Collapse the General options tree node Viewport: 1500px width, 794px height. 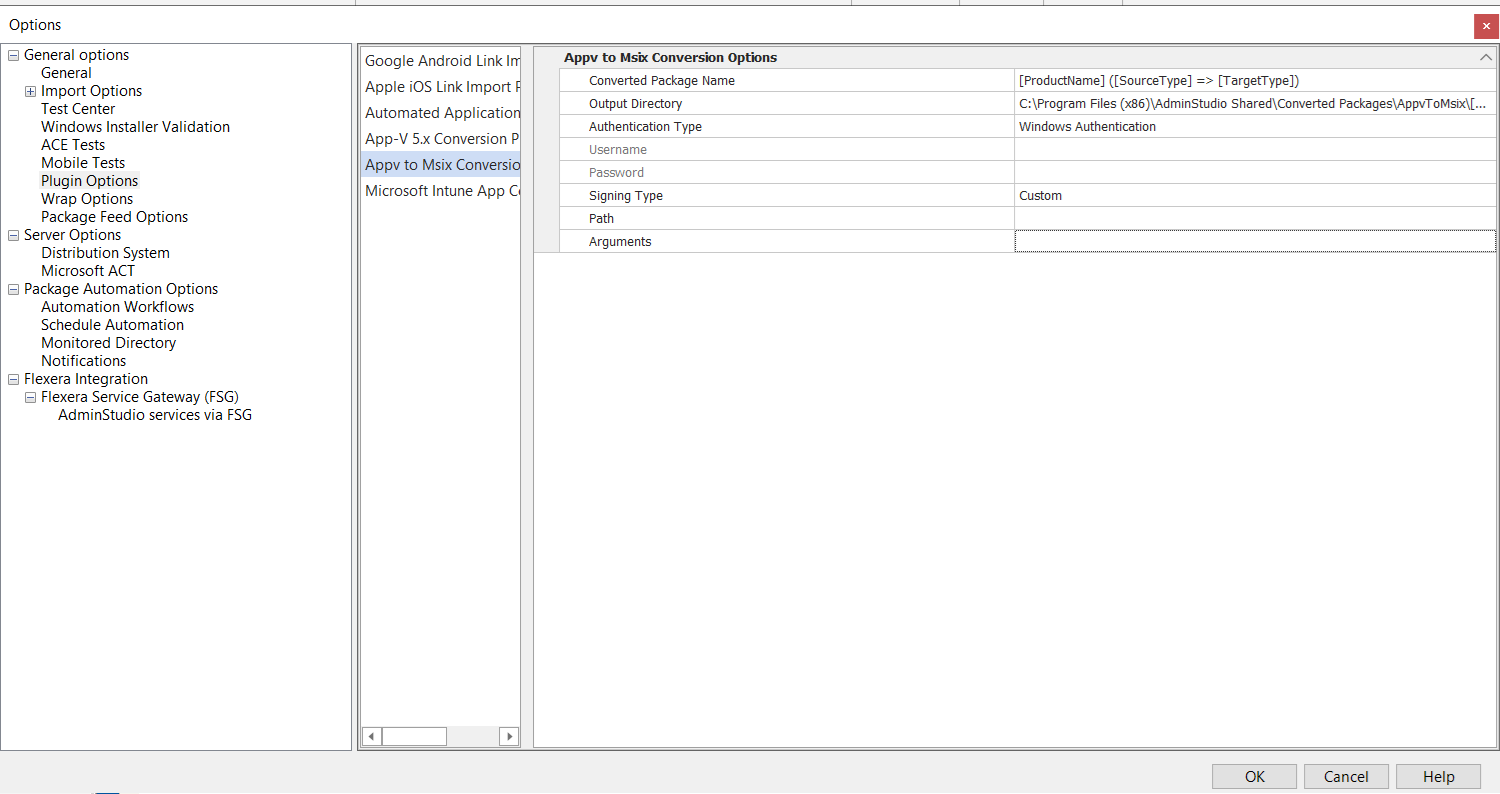coord(14,56)
